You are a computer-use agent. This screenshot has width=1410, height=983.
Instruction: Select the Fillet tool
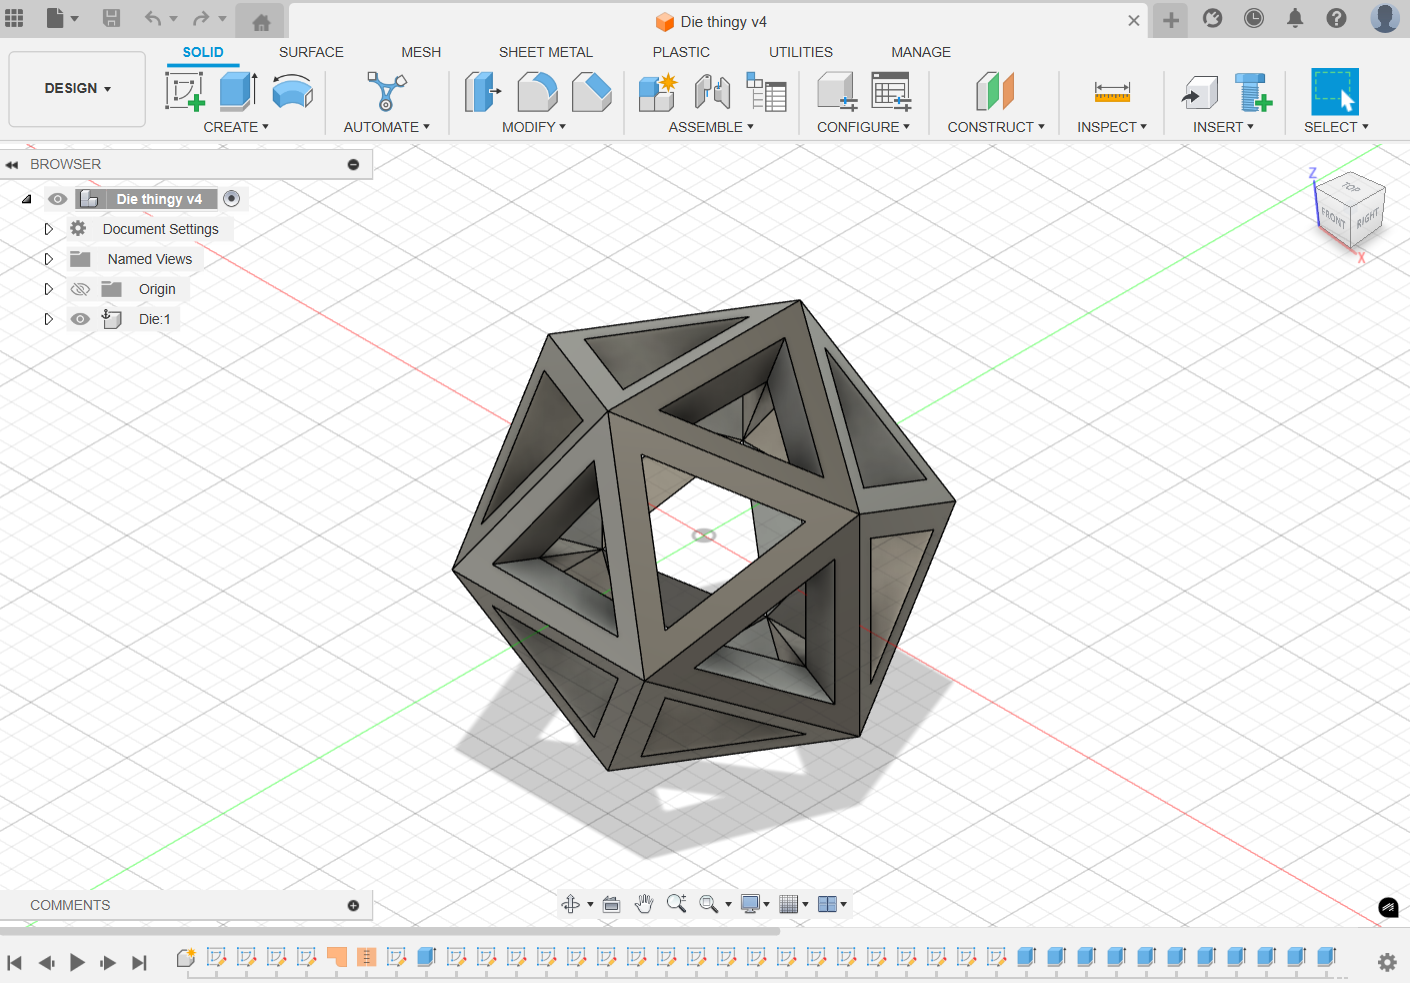click(537, 92)
